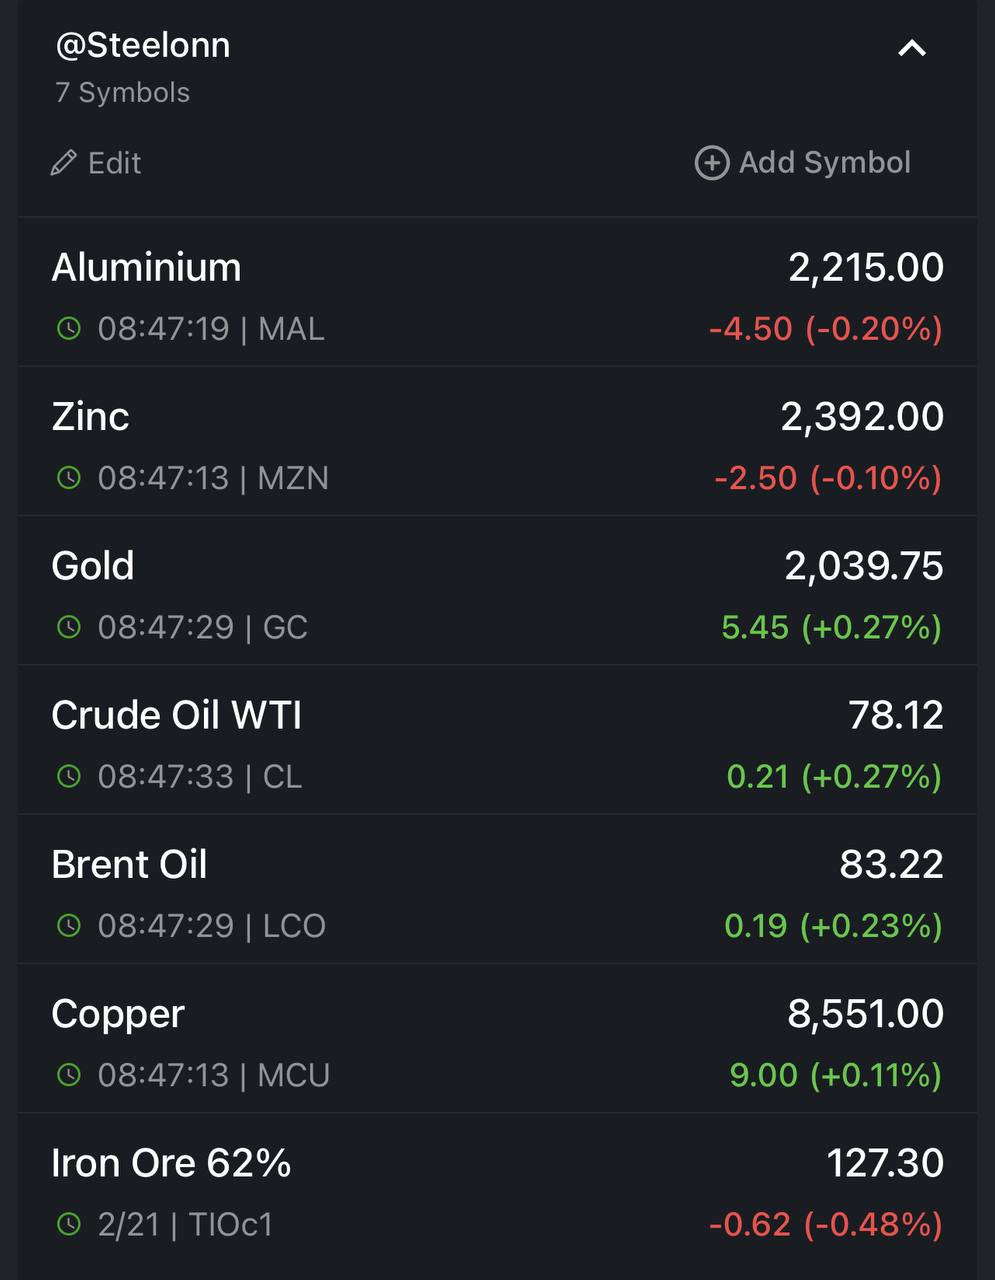
Task: Click the clock icon under Iron Ore 62%
Action: coord(68,1224)
